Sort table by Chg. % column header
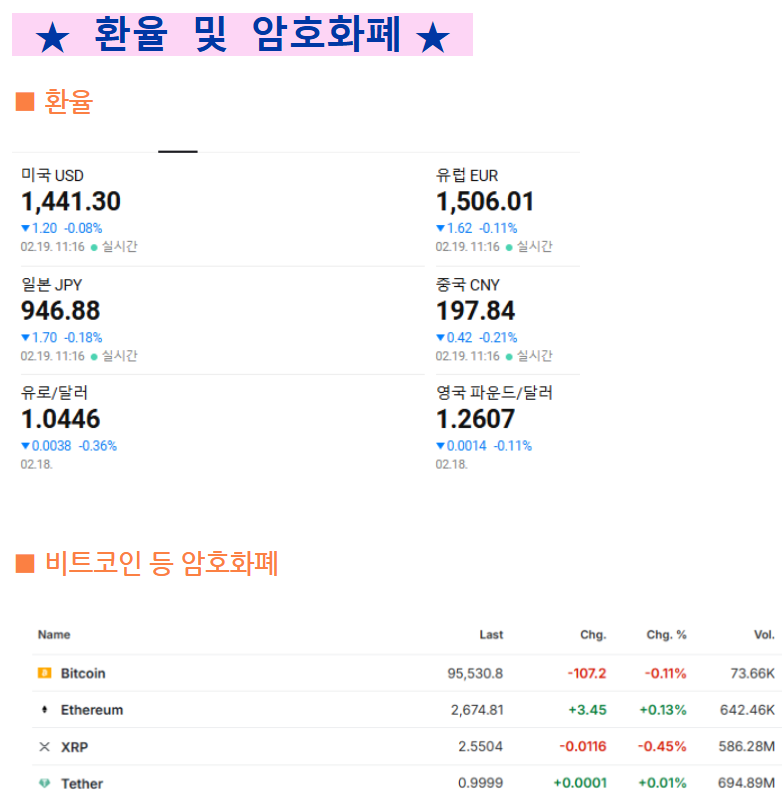 pos(666,635)
